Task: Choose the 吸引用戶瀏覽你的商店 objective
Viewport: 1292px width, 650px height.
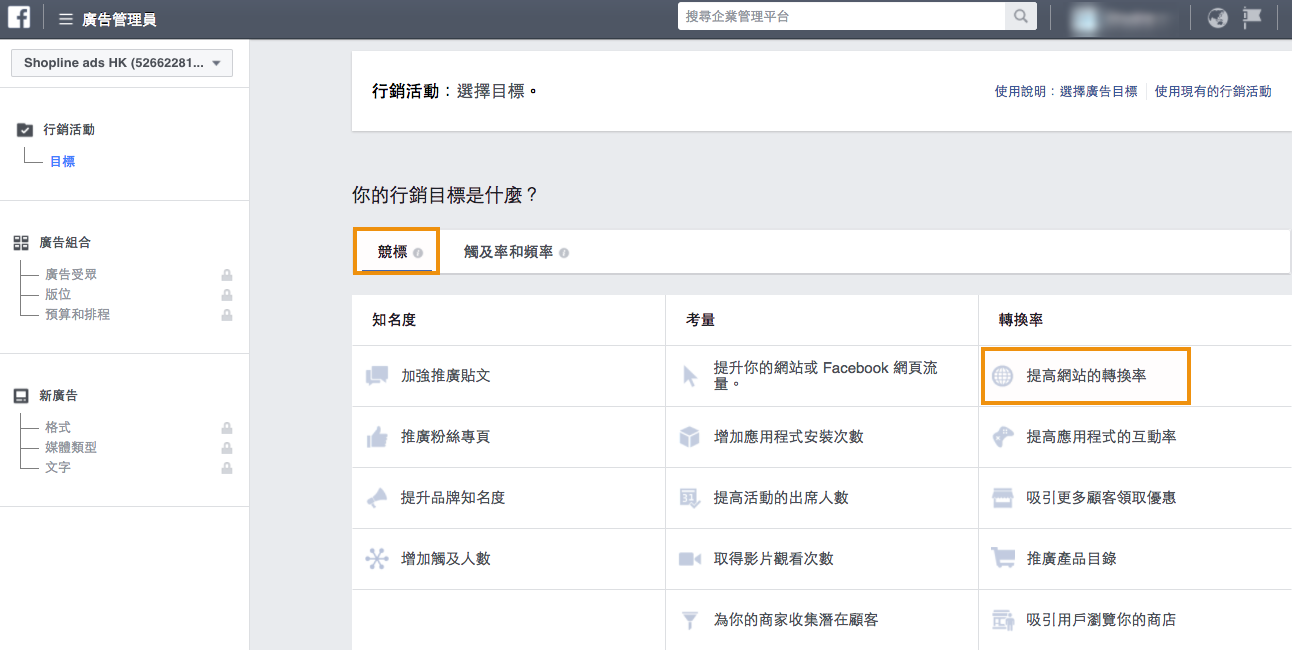Action: 1135,620
